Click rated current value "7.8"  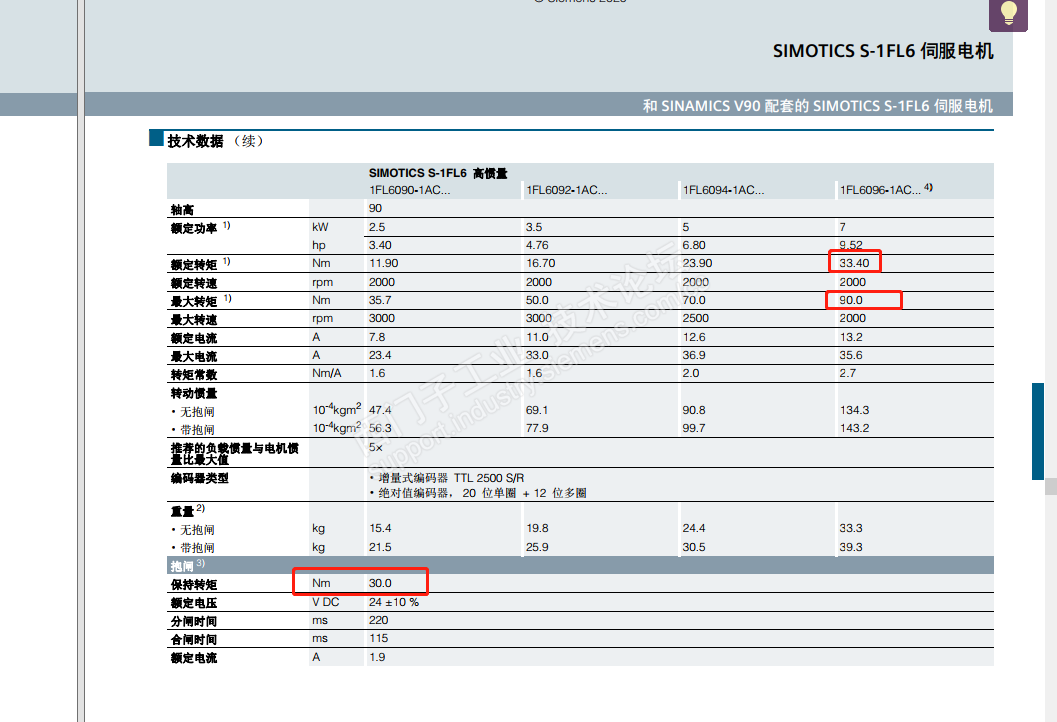(377, 337)
